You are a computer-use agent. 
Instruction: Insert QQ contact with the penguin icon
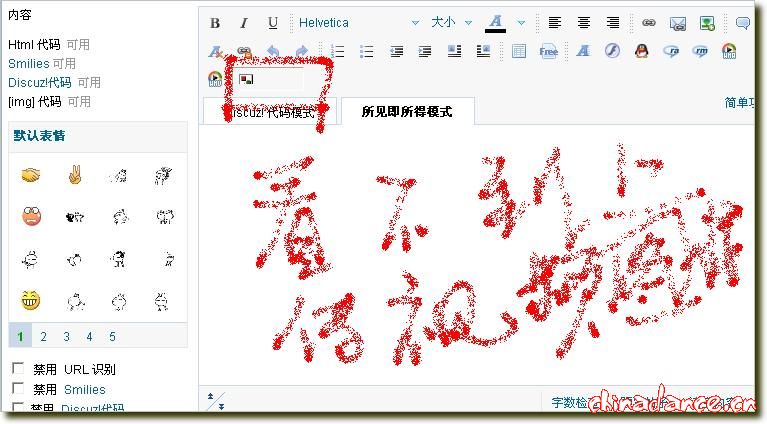click(x=642, y=51)
